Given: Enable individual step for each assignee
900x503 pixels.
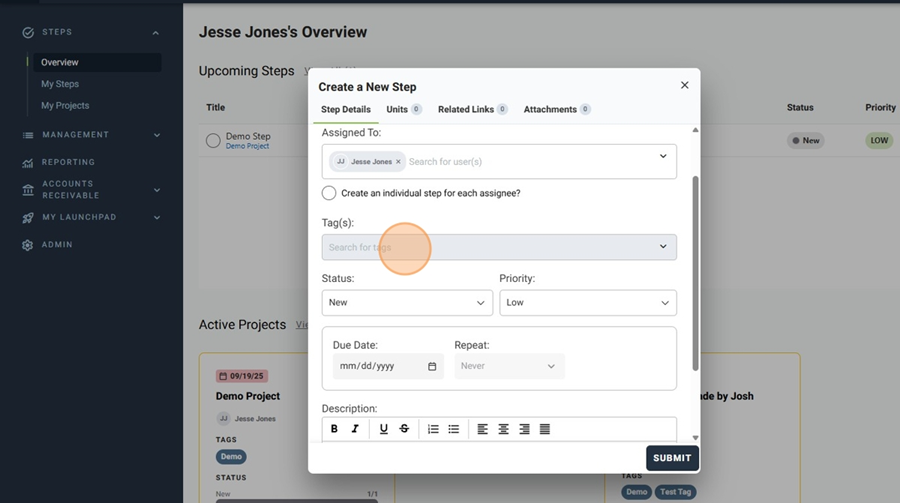Looking at the screenshot, I should pos(329,193).
